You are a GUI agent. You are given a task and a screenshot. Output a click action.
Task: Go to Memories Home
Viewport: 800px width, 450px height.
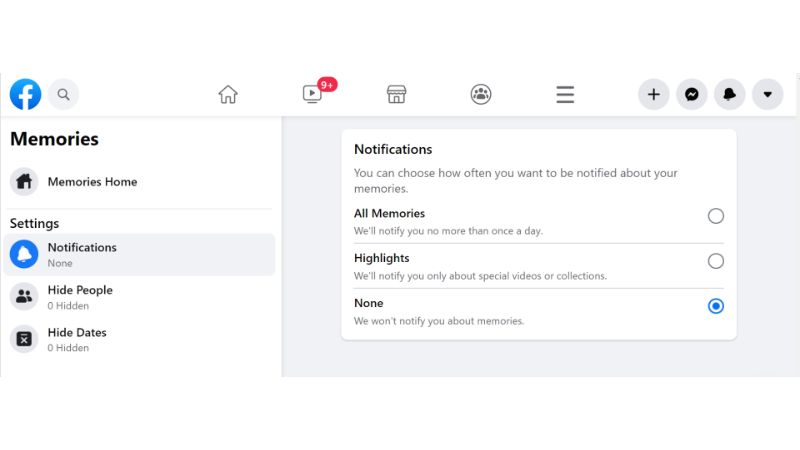tap(92, 182)
